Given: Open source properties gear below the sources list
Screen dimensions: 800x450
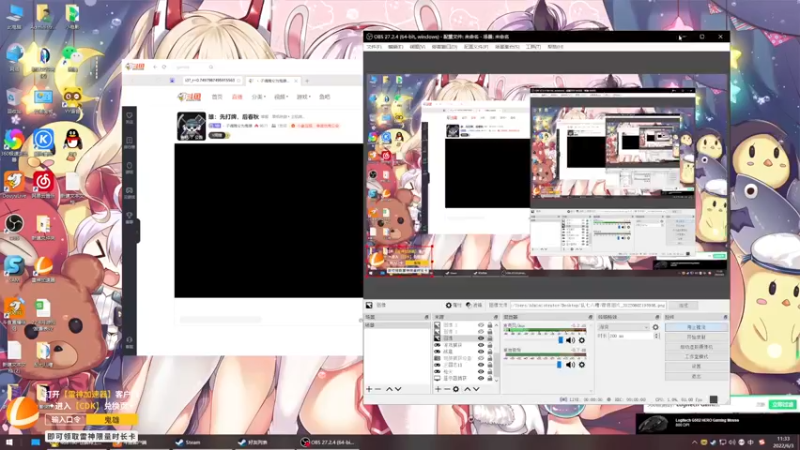Looking at the screenshot, I should coord(456,389).
